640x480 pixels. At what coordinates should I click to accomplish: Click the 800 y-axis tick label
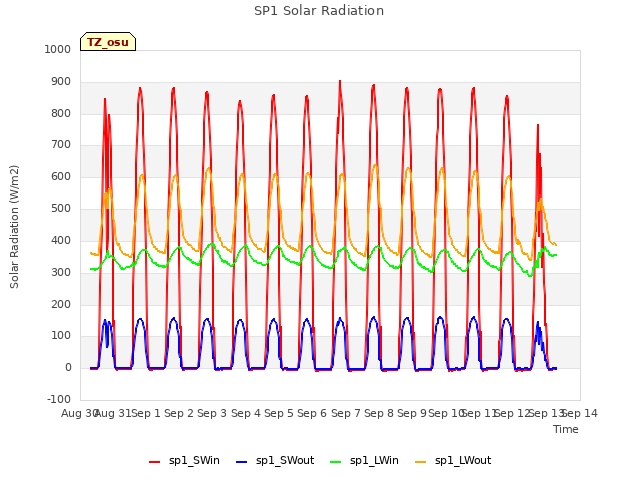coord(61,113)
